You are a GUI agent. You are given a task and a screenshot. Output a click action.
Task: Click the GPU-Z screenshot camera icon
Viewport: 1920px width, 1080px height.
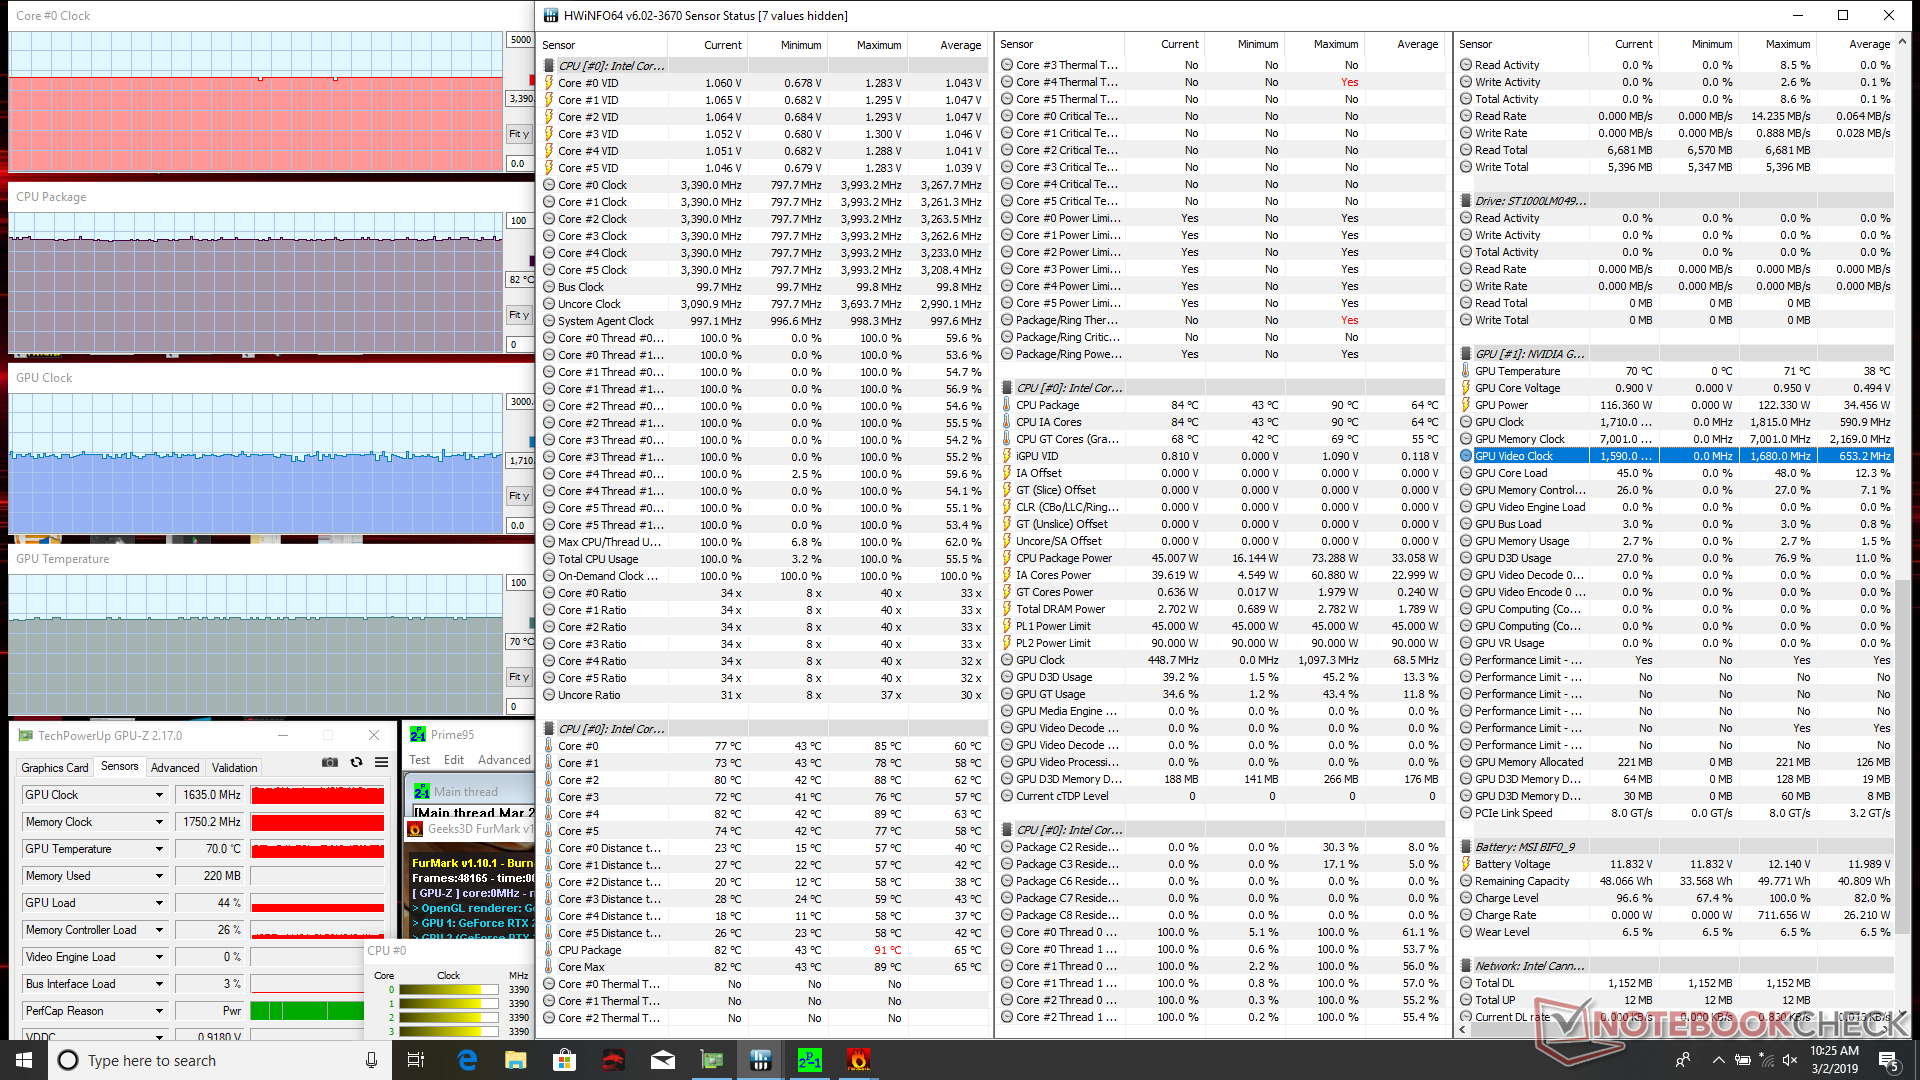pyautogui.click(x=329, y=762)
